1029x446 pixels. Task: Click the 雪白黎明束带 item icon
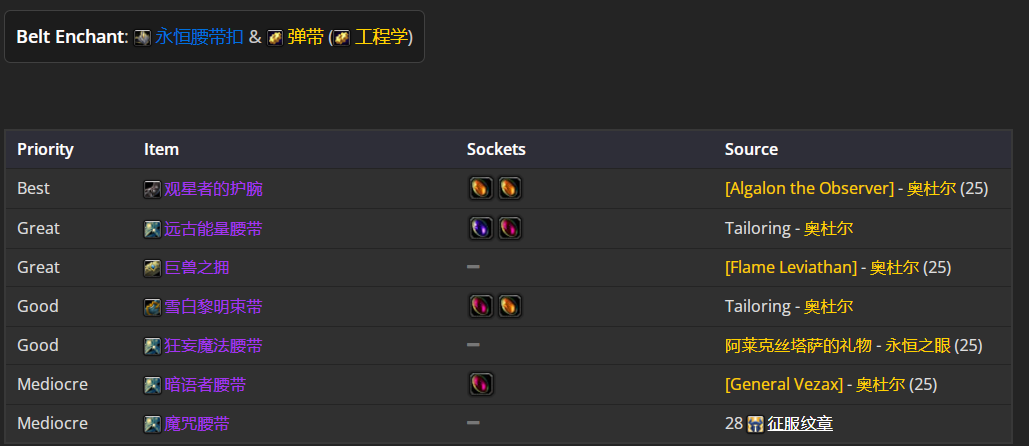pyautogui.click(x=152, y=306)
